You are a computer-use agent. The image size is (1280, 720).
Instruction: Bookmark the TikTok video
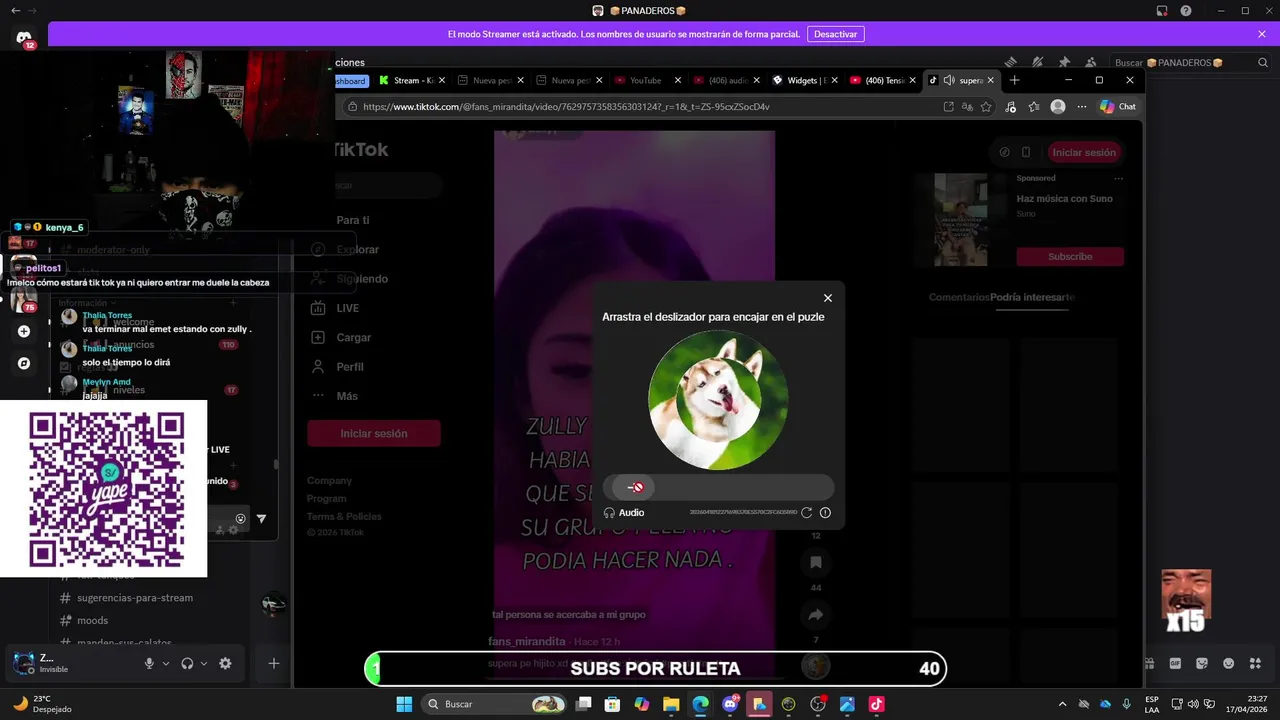point(816,562)
